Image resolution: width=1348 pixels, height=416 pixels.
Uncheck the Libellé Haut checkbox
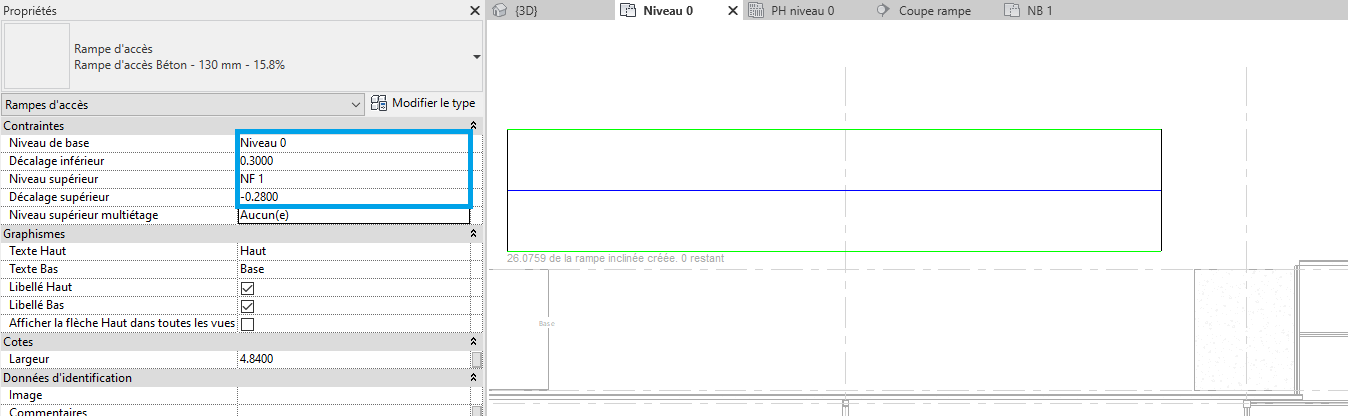point(247,288)
